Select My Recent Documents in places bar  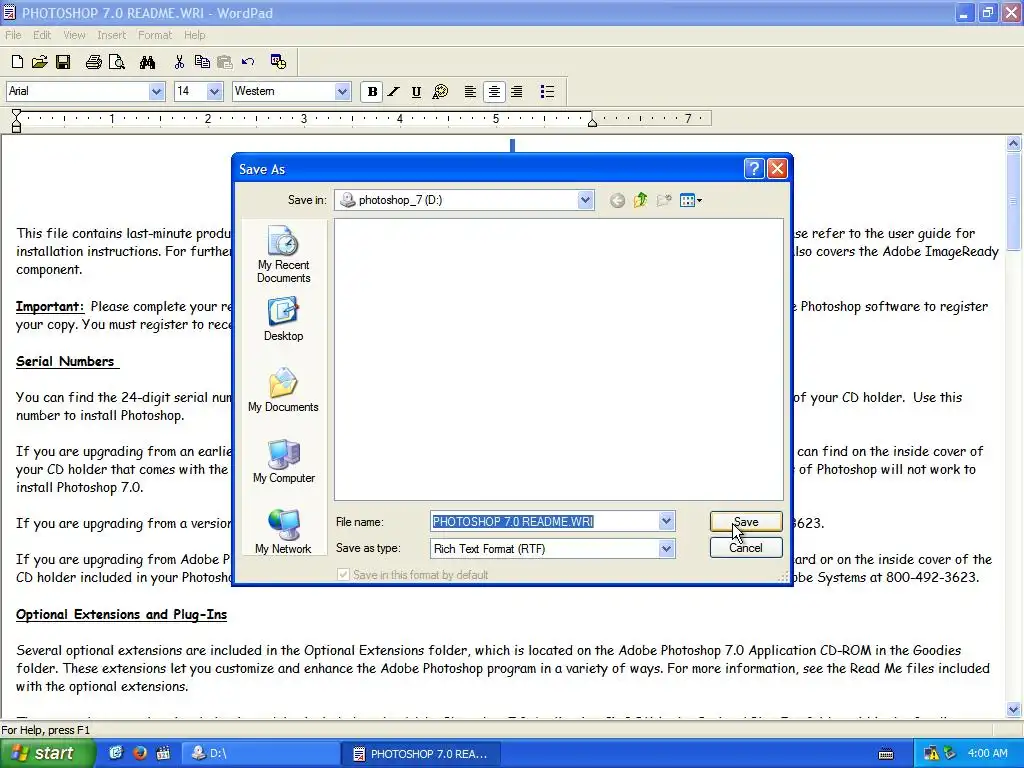coord(283,254)
